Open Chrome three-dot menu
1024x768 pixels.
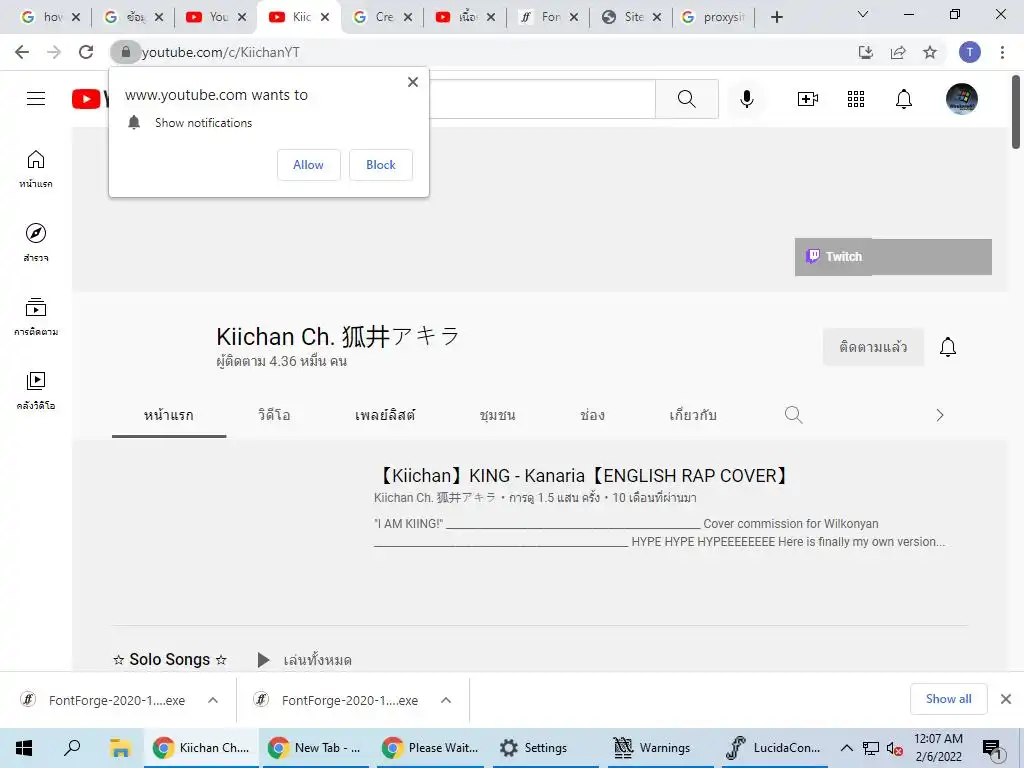[x=1002, y=52]
